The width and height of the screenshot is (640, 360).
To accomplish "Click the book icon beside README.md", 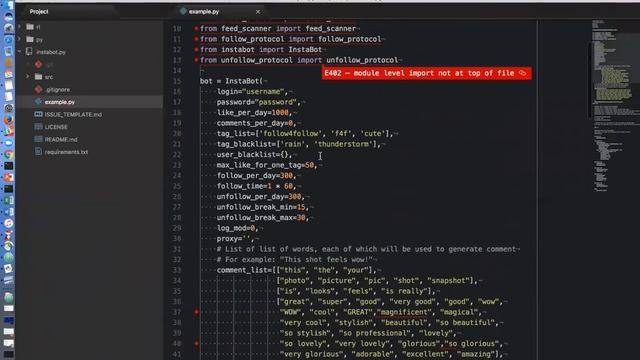I will (38, 139).
